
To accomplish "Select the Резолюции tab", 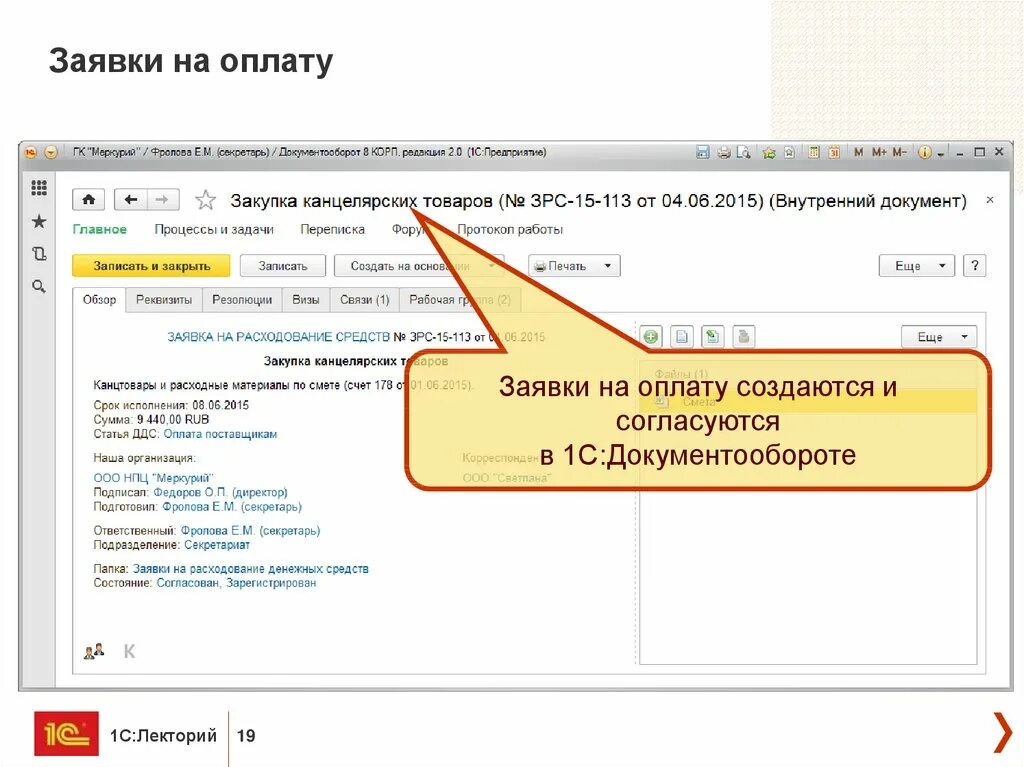I will 242,300.
